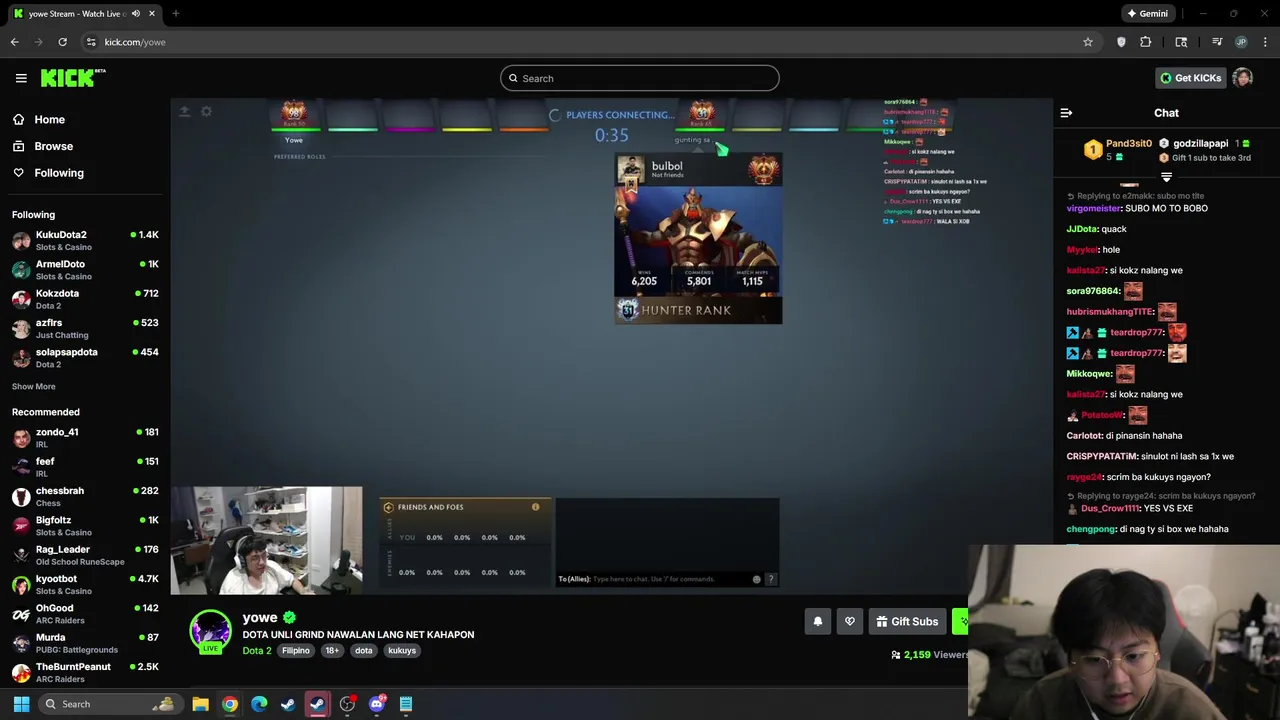Toggle follow heart for yowe

click(850, 621)
